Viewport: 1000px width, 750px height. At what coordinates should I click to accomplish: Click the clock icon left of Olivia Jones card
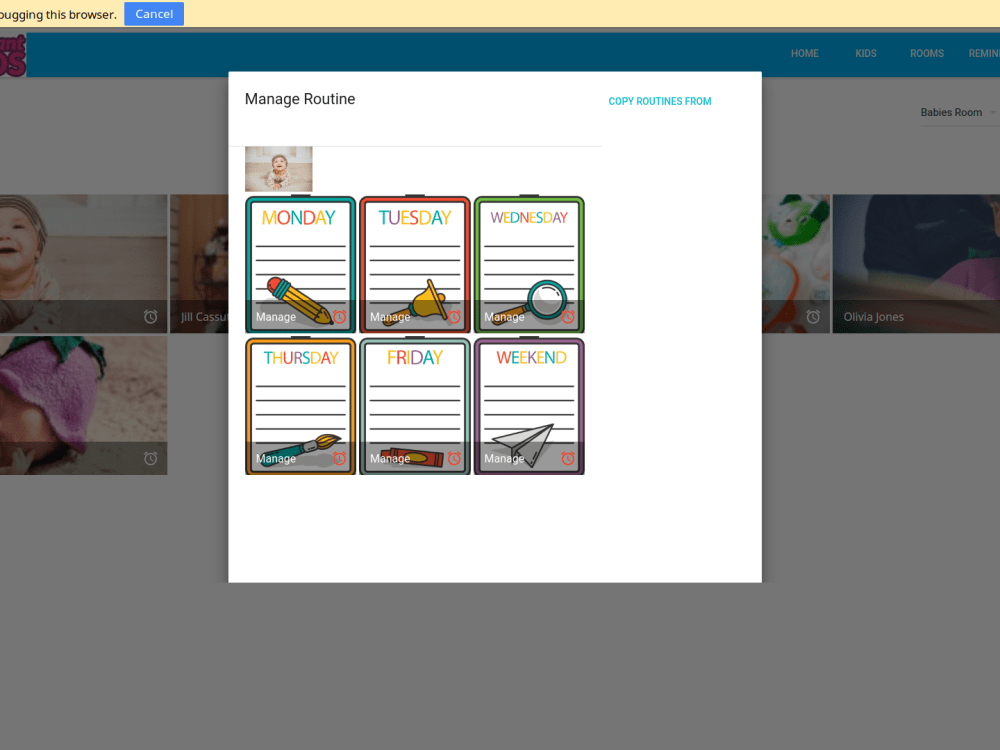(813, 317)
